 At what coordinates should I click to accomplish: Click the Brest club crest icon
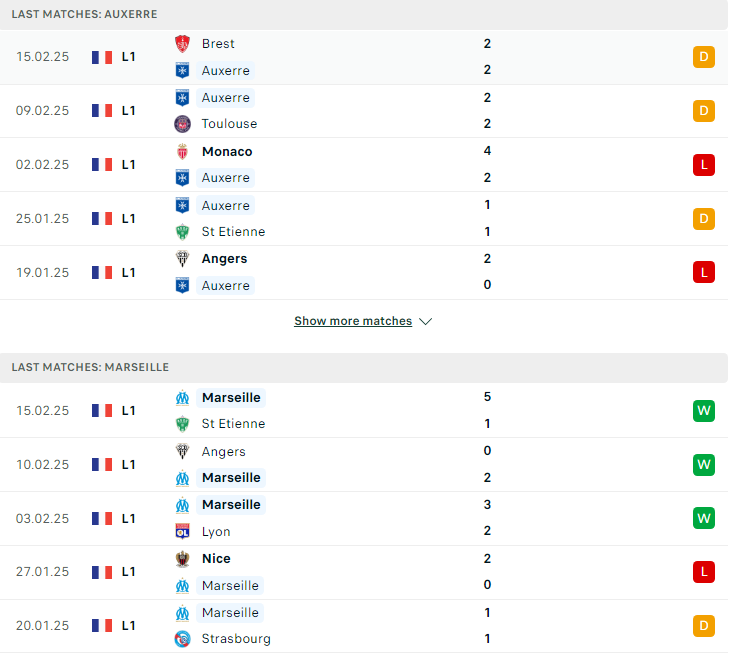click(x=183, y=44)
